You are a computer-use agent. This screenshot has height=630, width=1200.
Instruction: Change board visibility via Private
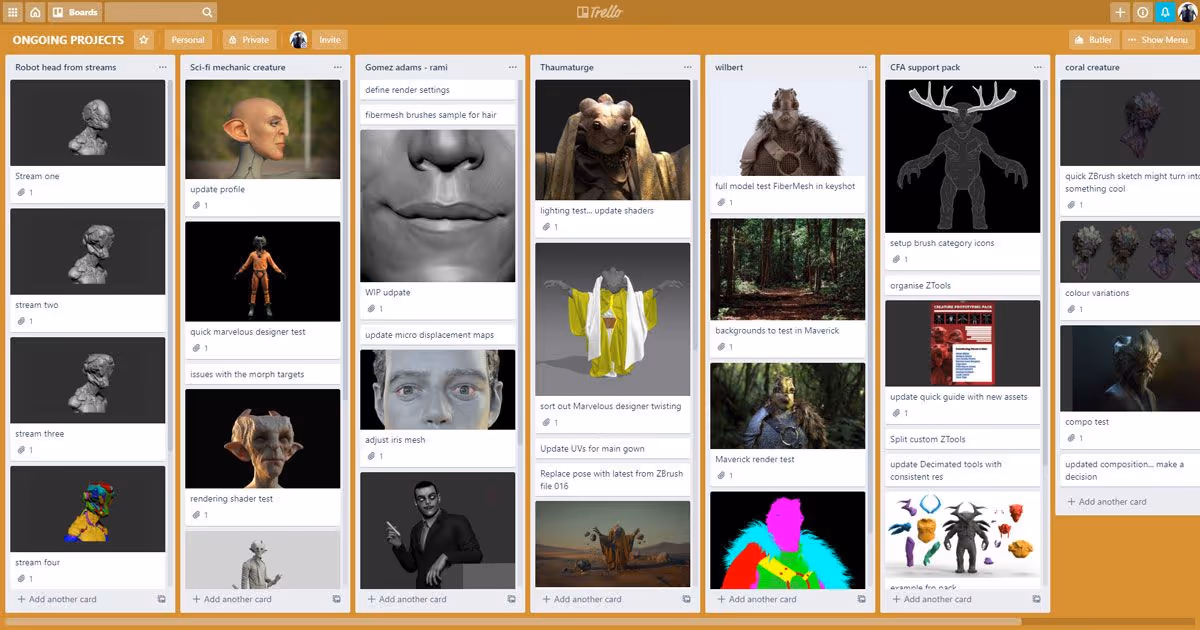(x=249, y=40)
